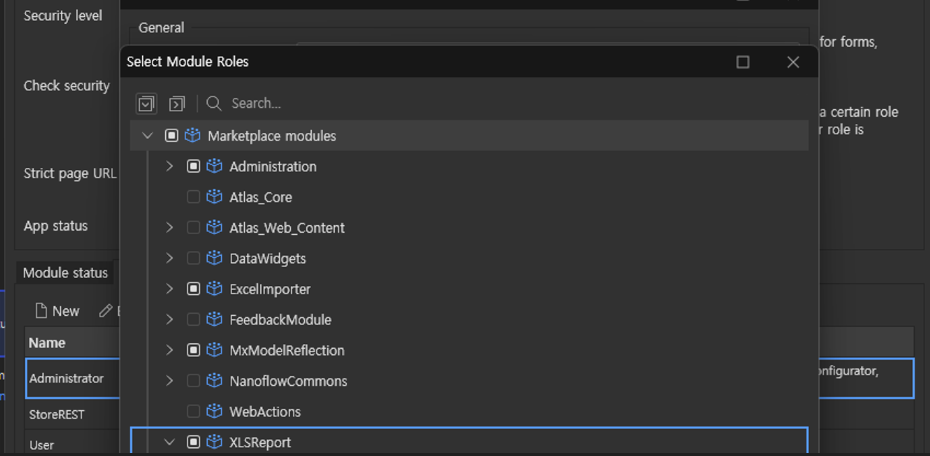930x456 pixels.
Task: Check the DataWidgets checkbox
Action: [x=193, y=259]
